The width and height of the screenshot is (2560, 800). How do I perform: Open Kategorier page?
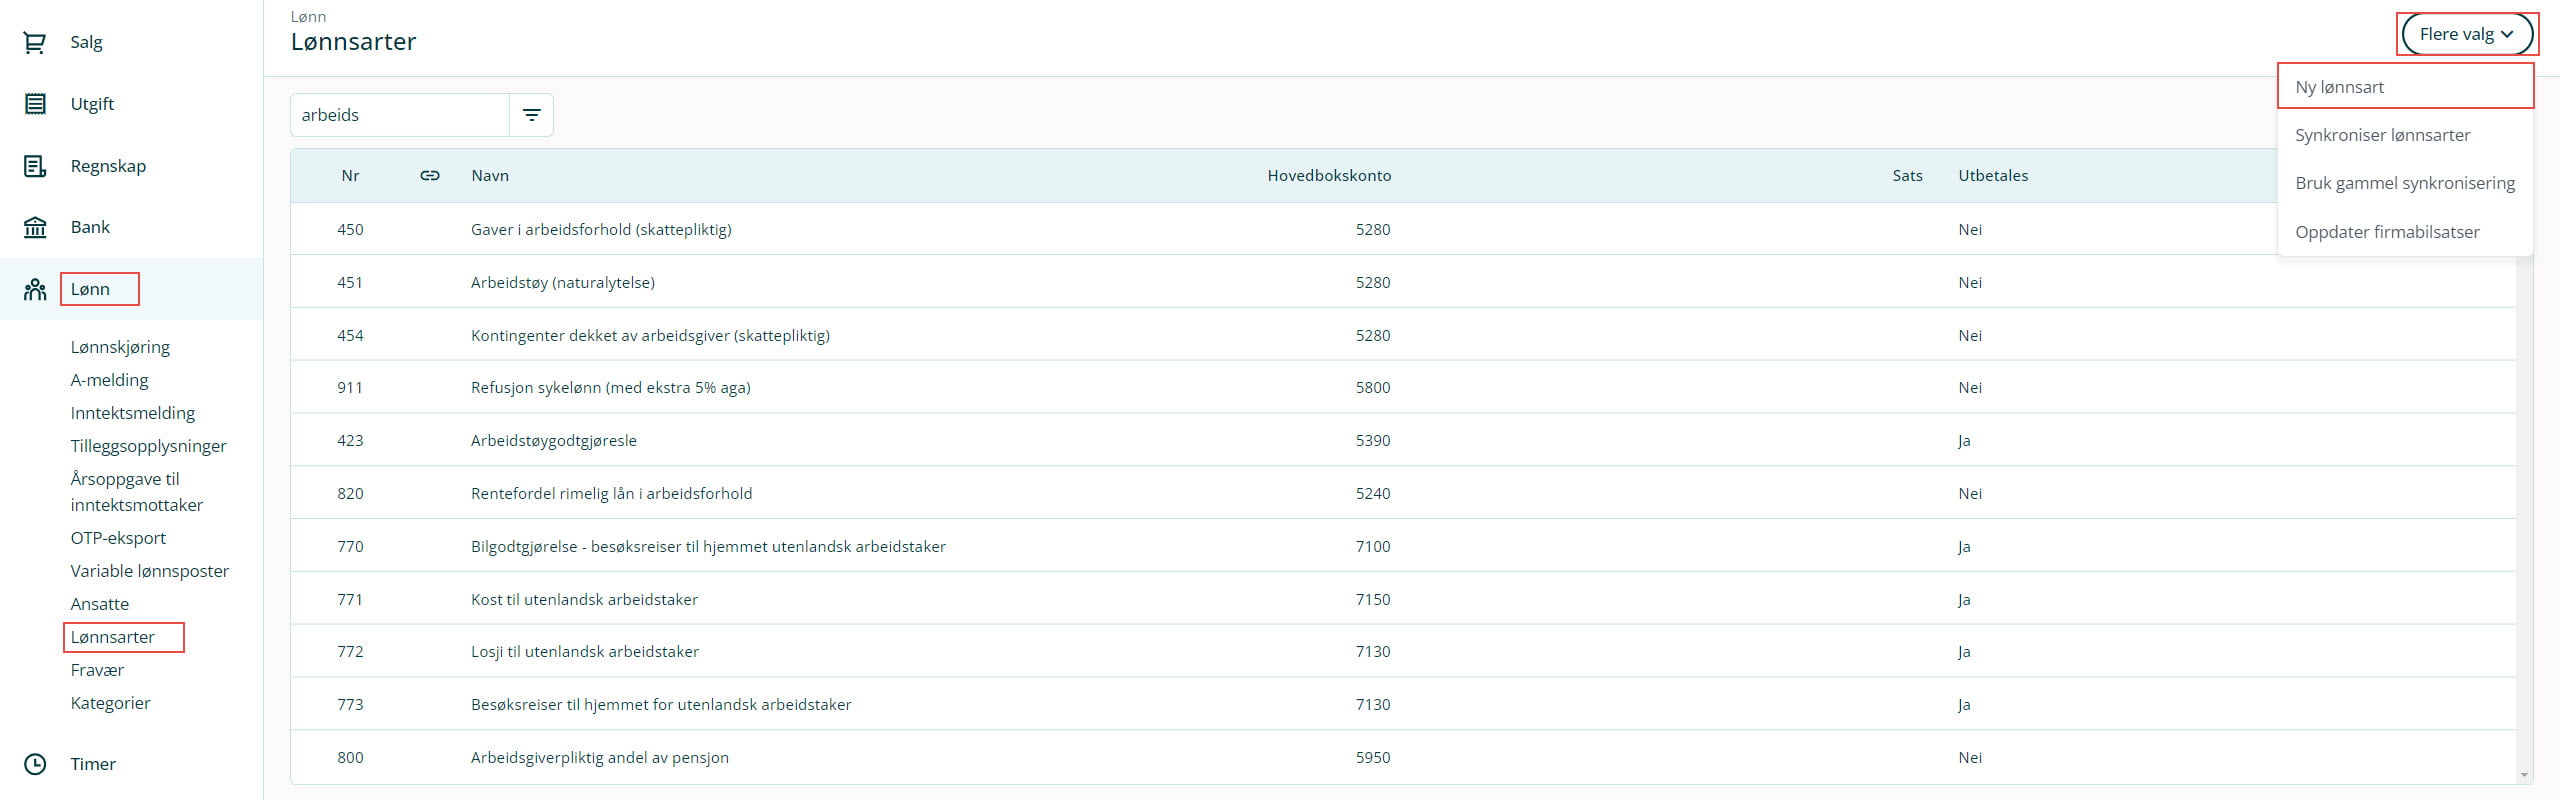111,703
